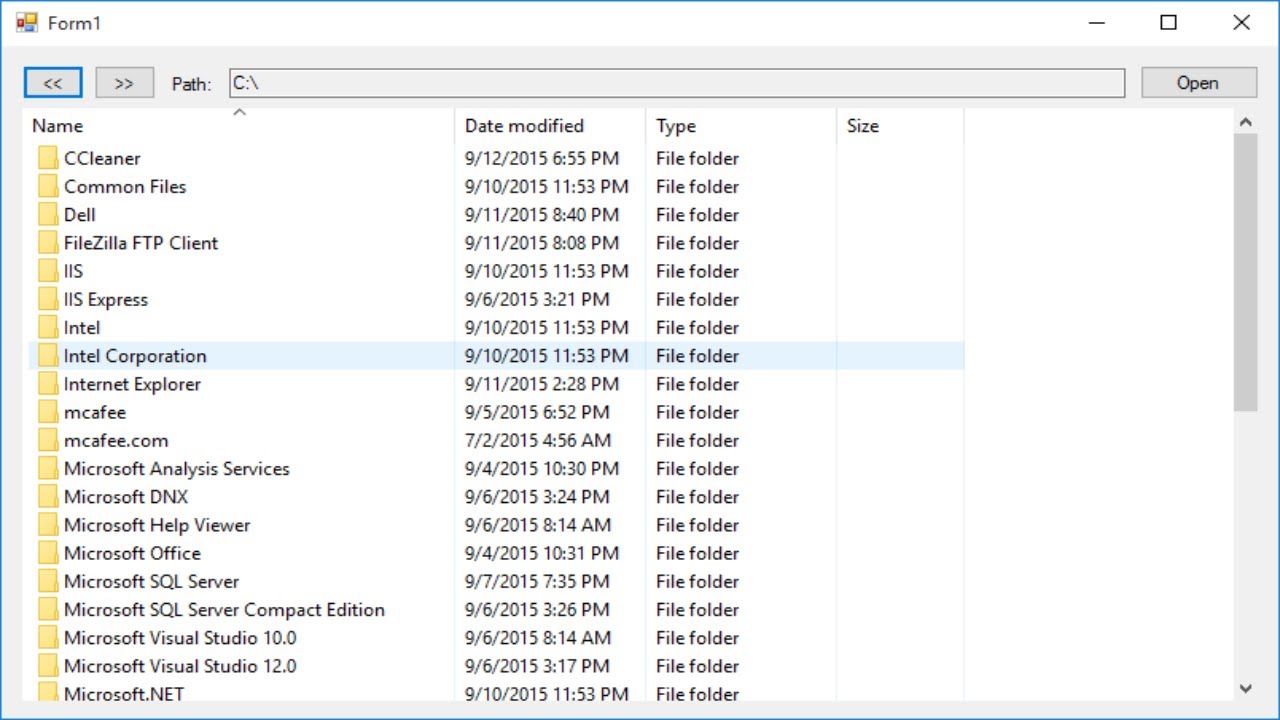The height and width of the screenshot is (720, 1280).
Task: Click the Microsoft Visual Studio 12.0 folder icon
Action: click(48, 665)
